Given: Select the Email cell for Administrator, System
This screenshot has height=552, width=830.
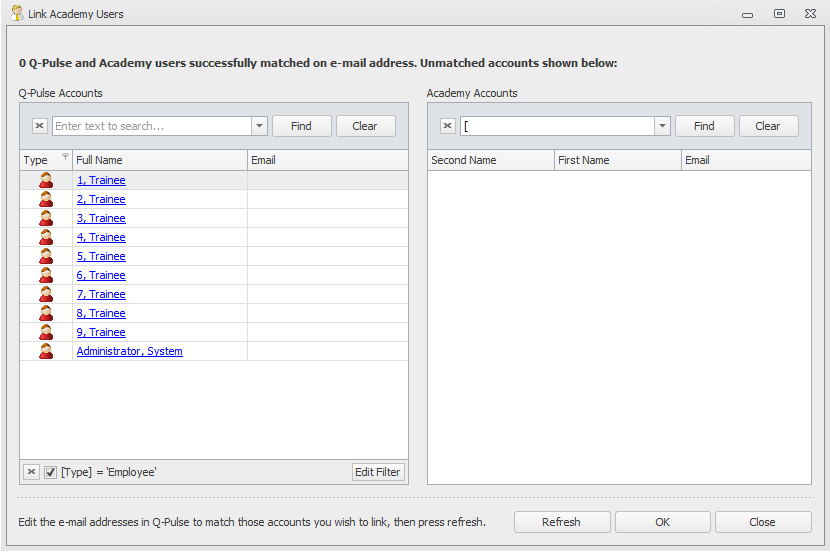Looking at the screenshot, I should pyautogui.click(x=328, y=351).
